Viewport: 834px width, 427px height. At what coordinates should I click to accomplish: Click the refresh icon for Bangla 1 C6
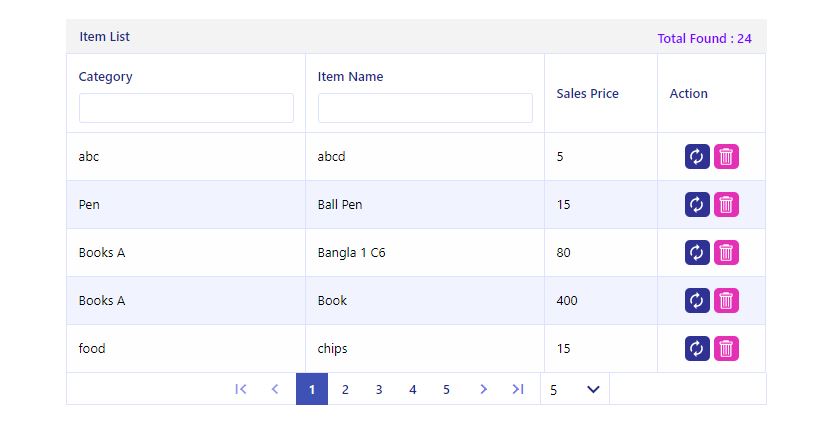tap(697, 253)
